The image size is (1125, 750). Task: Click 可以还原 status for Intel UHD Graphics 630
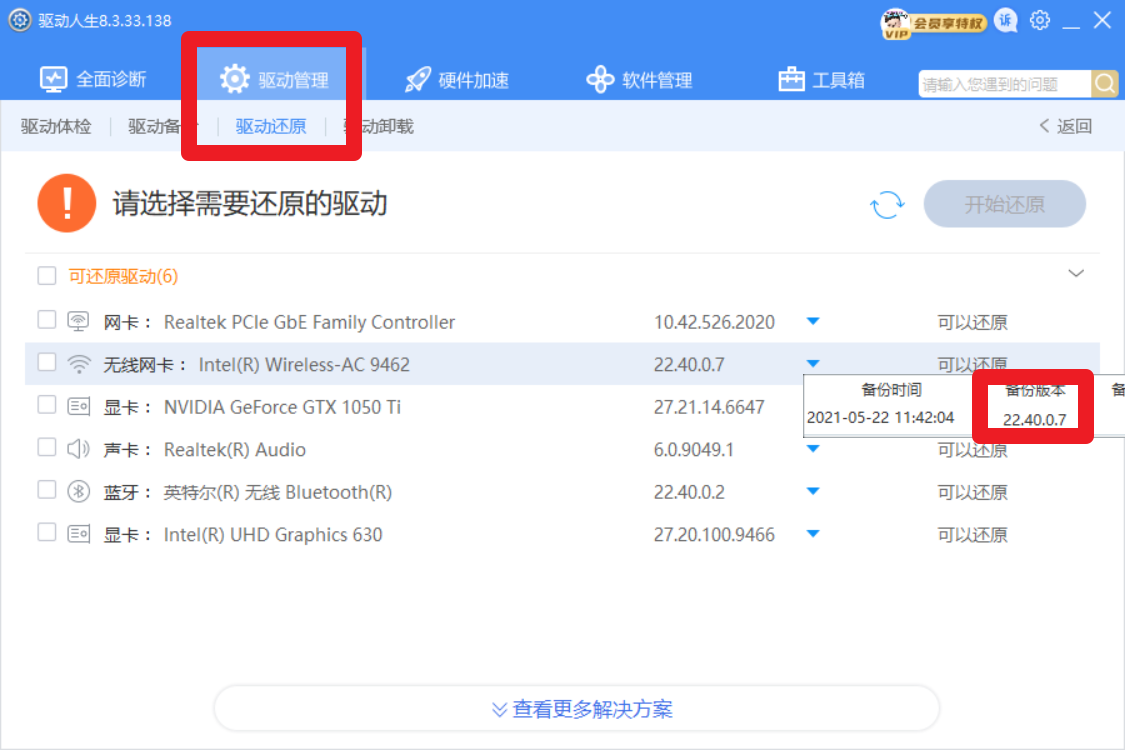tap(972, 535)
